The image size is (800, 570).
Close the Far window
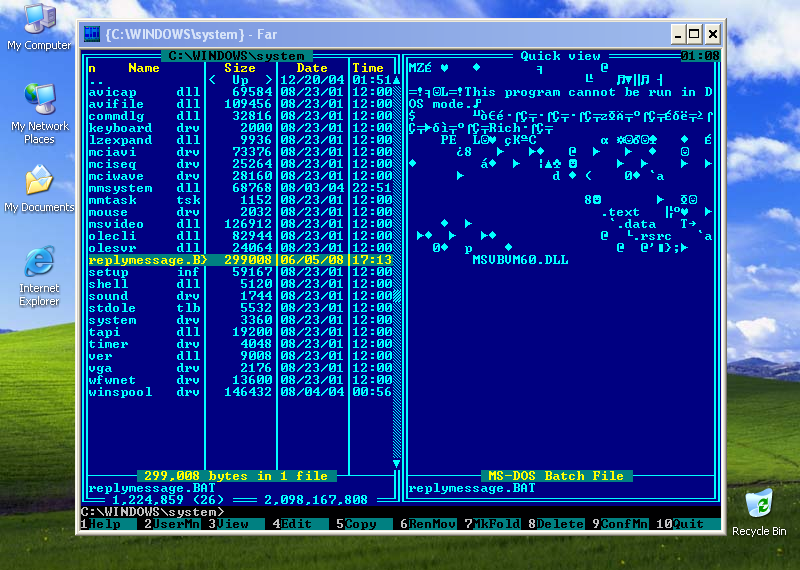713,35
